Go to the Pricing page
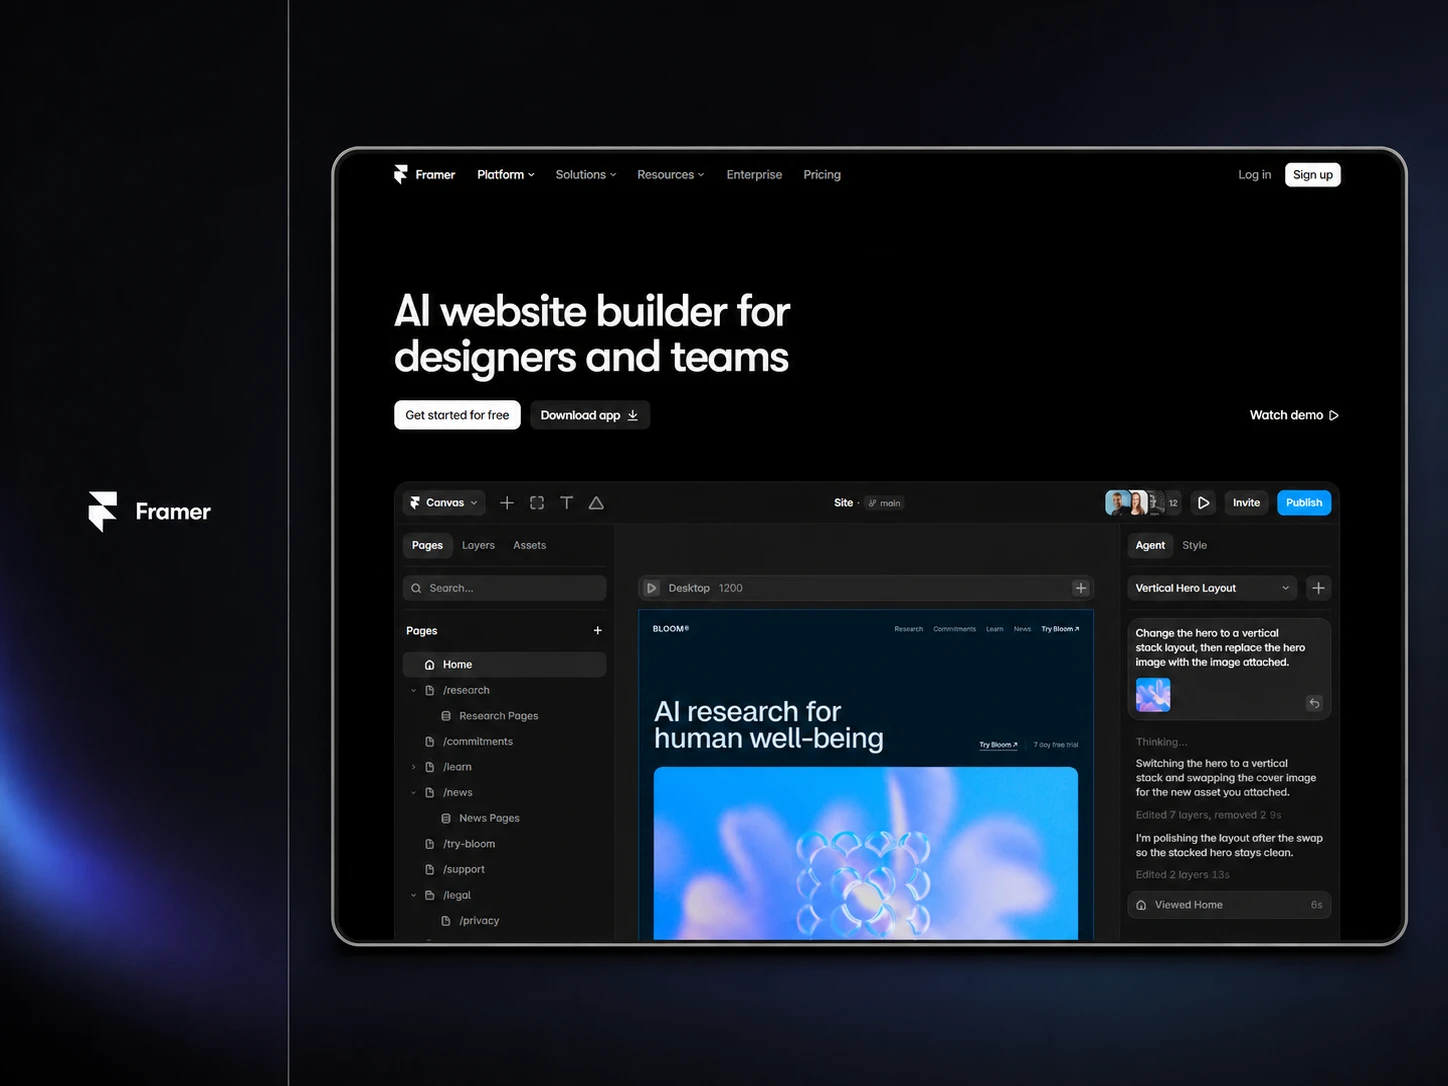The width and height of the screenshot is (1448, 1086). click(822, 175)
